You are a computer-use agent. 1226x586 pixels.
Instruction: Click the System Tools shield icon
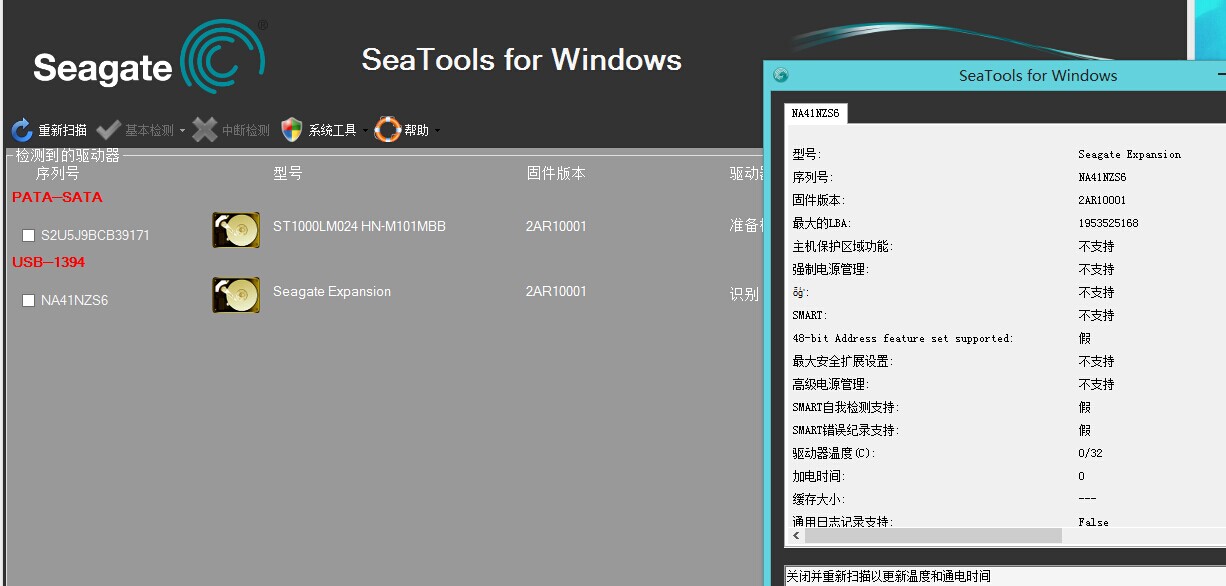click(292, 130)
